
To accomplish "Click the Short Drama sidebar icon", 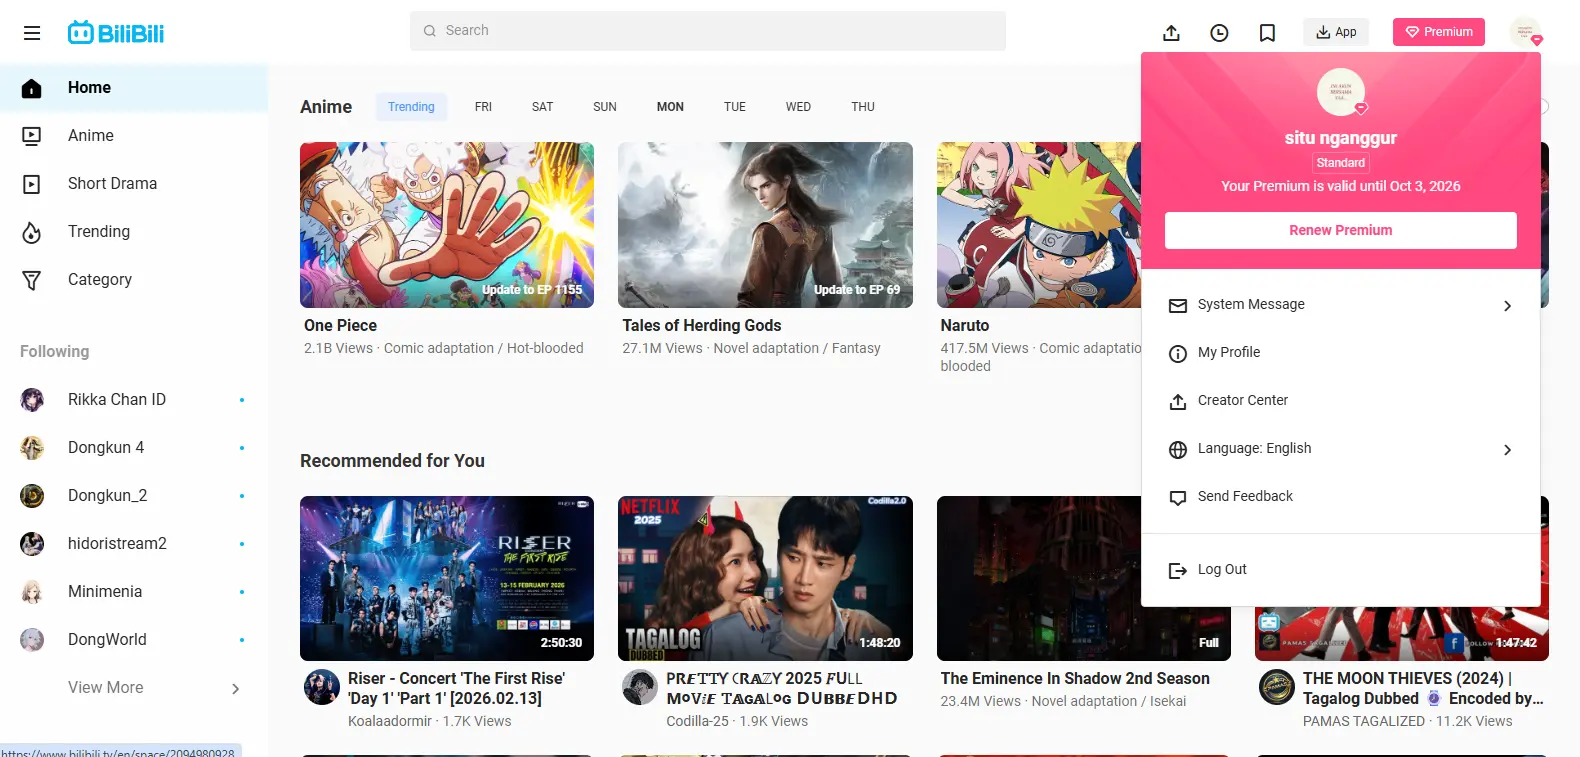I will (x=32, y=184).
